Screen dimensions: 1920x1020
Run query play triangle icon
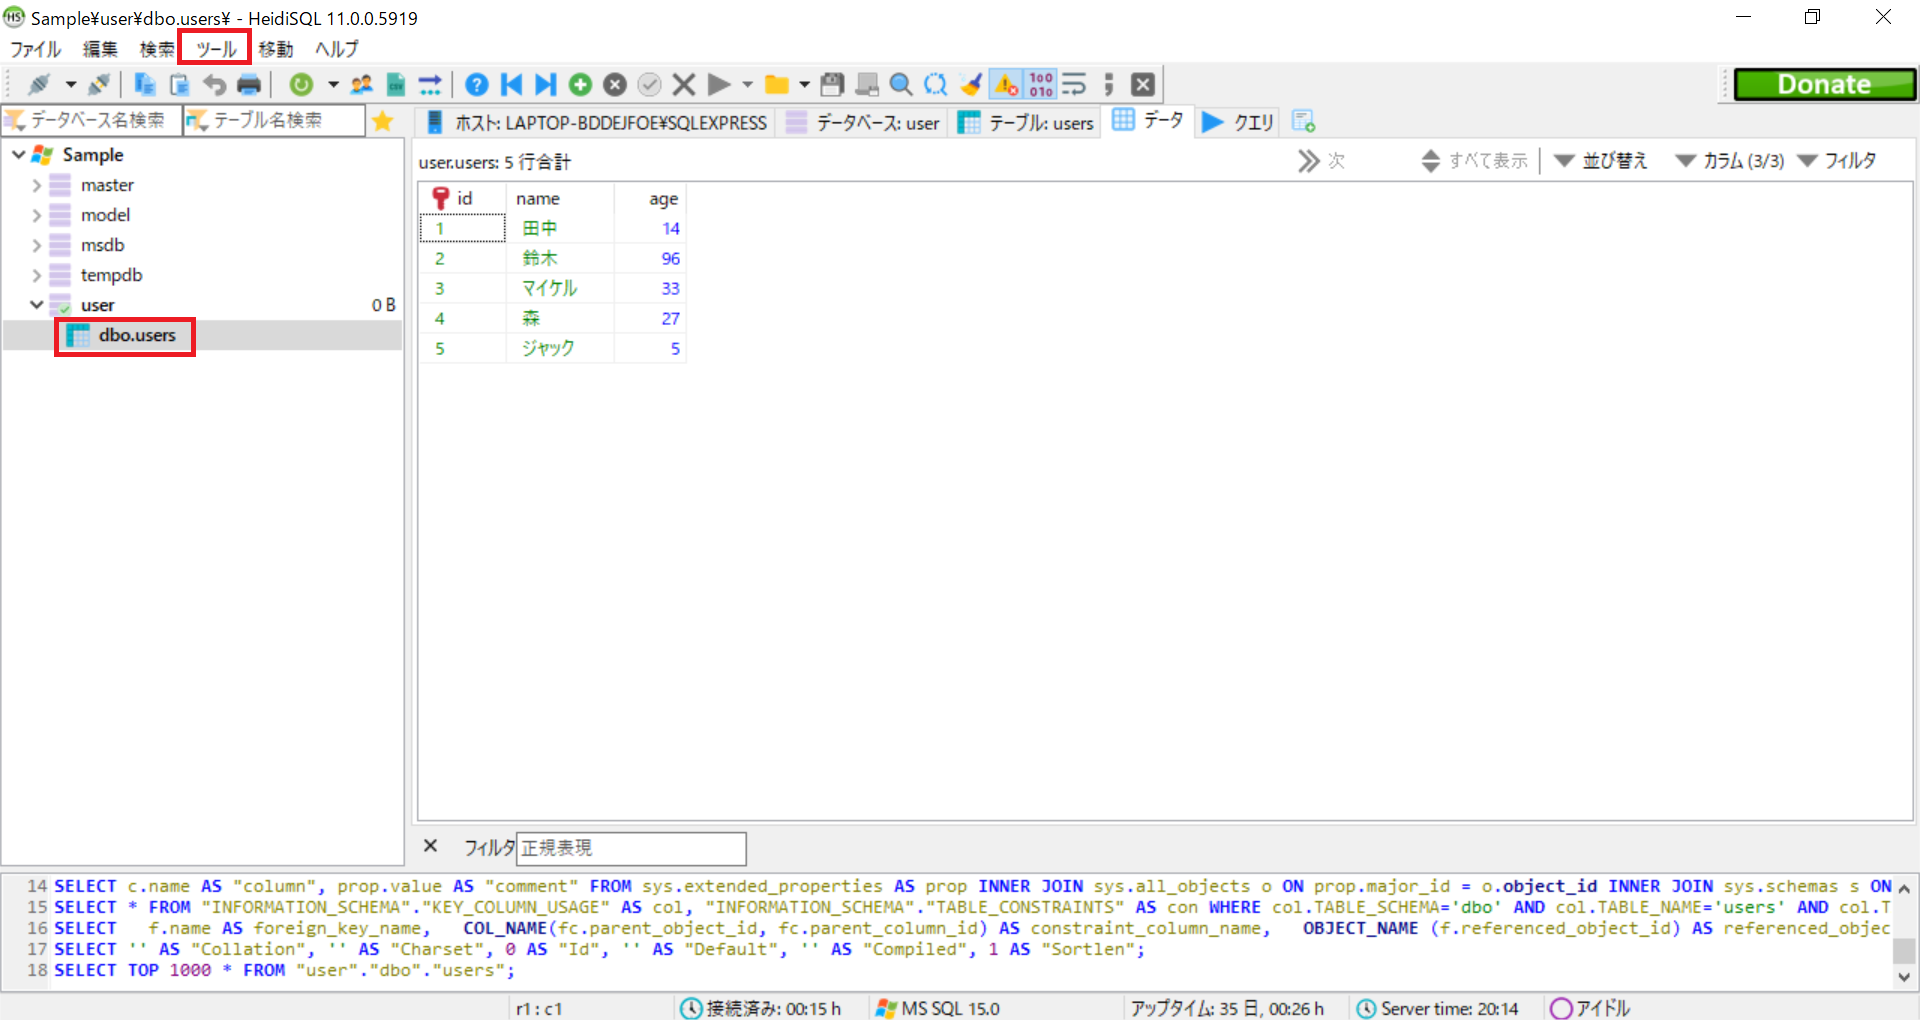718,85
